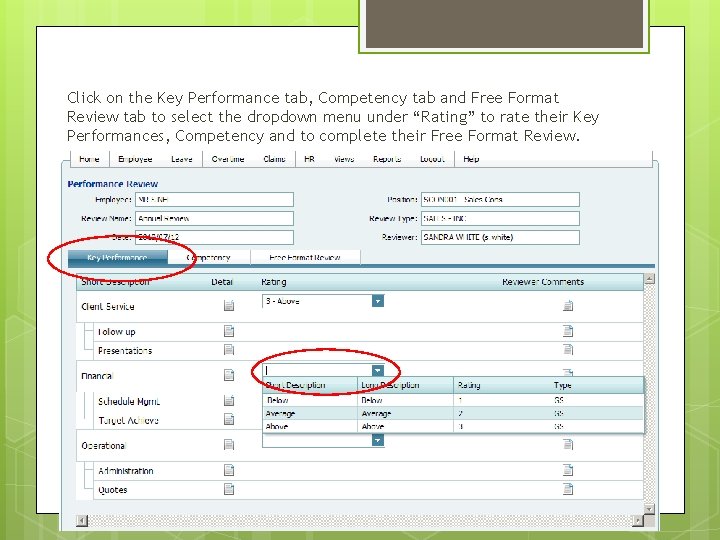
Task: Open the Overtime menu
Action: [x=228, y=159]
